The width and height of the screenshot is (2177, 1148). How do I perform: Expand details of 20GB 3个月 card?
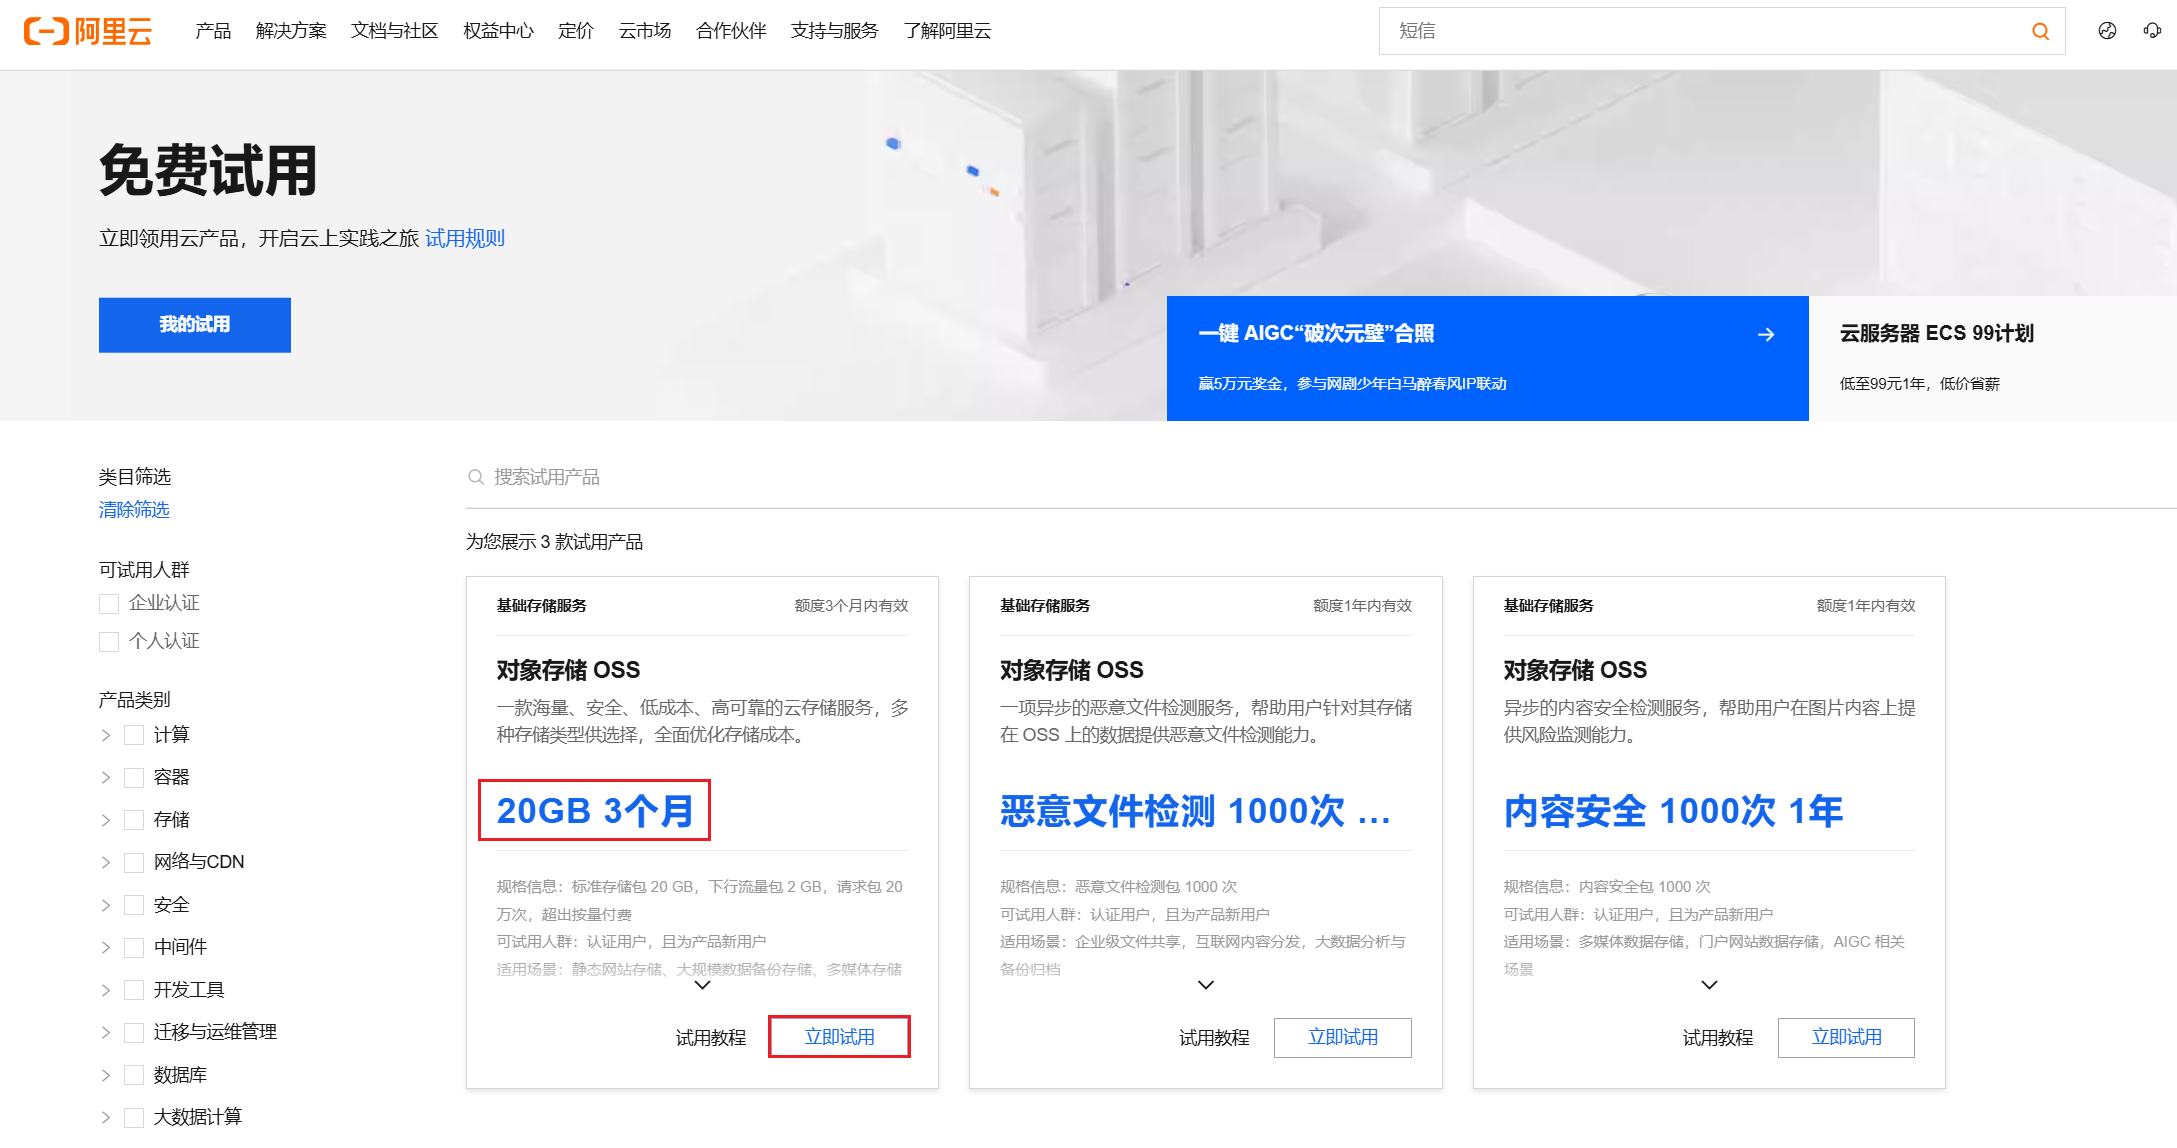pos(703,985)
